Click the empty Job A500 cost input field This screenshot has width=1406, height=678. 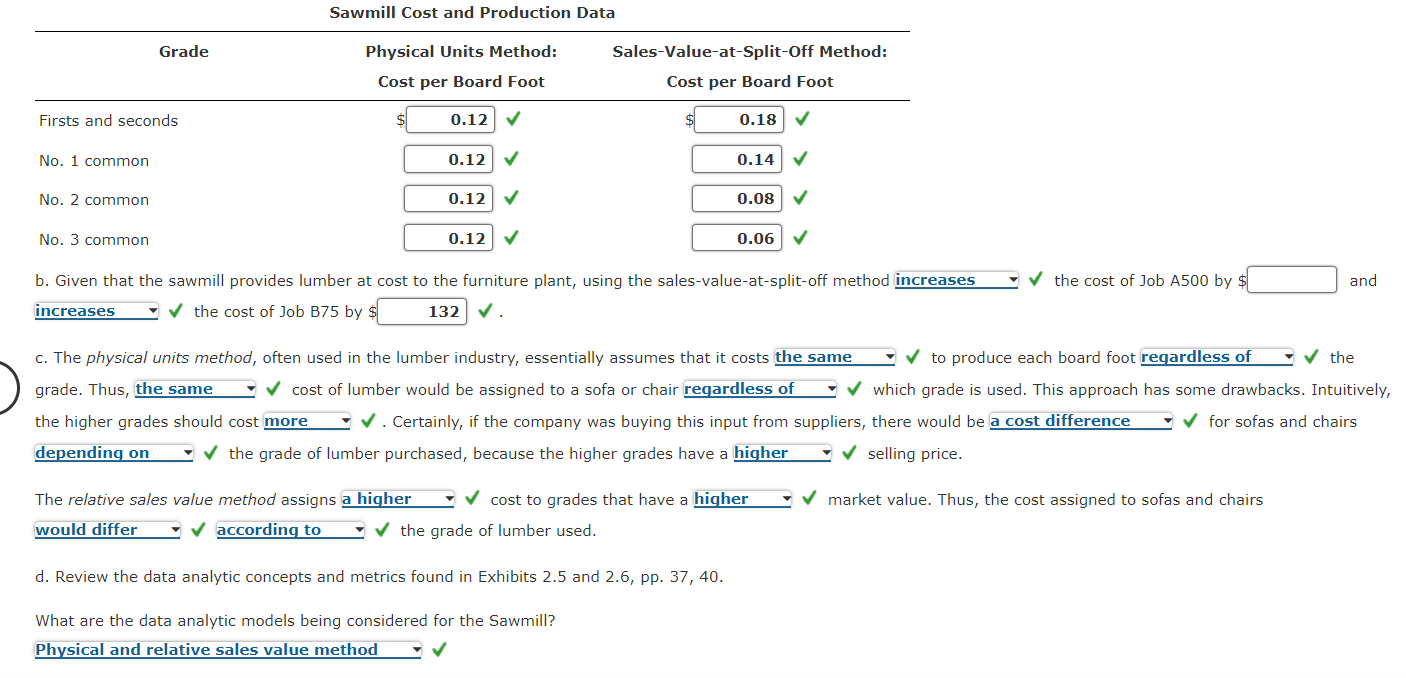point(1292,280)
